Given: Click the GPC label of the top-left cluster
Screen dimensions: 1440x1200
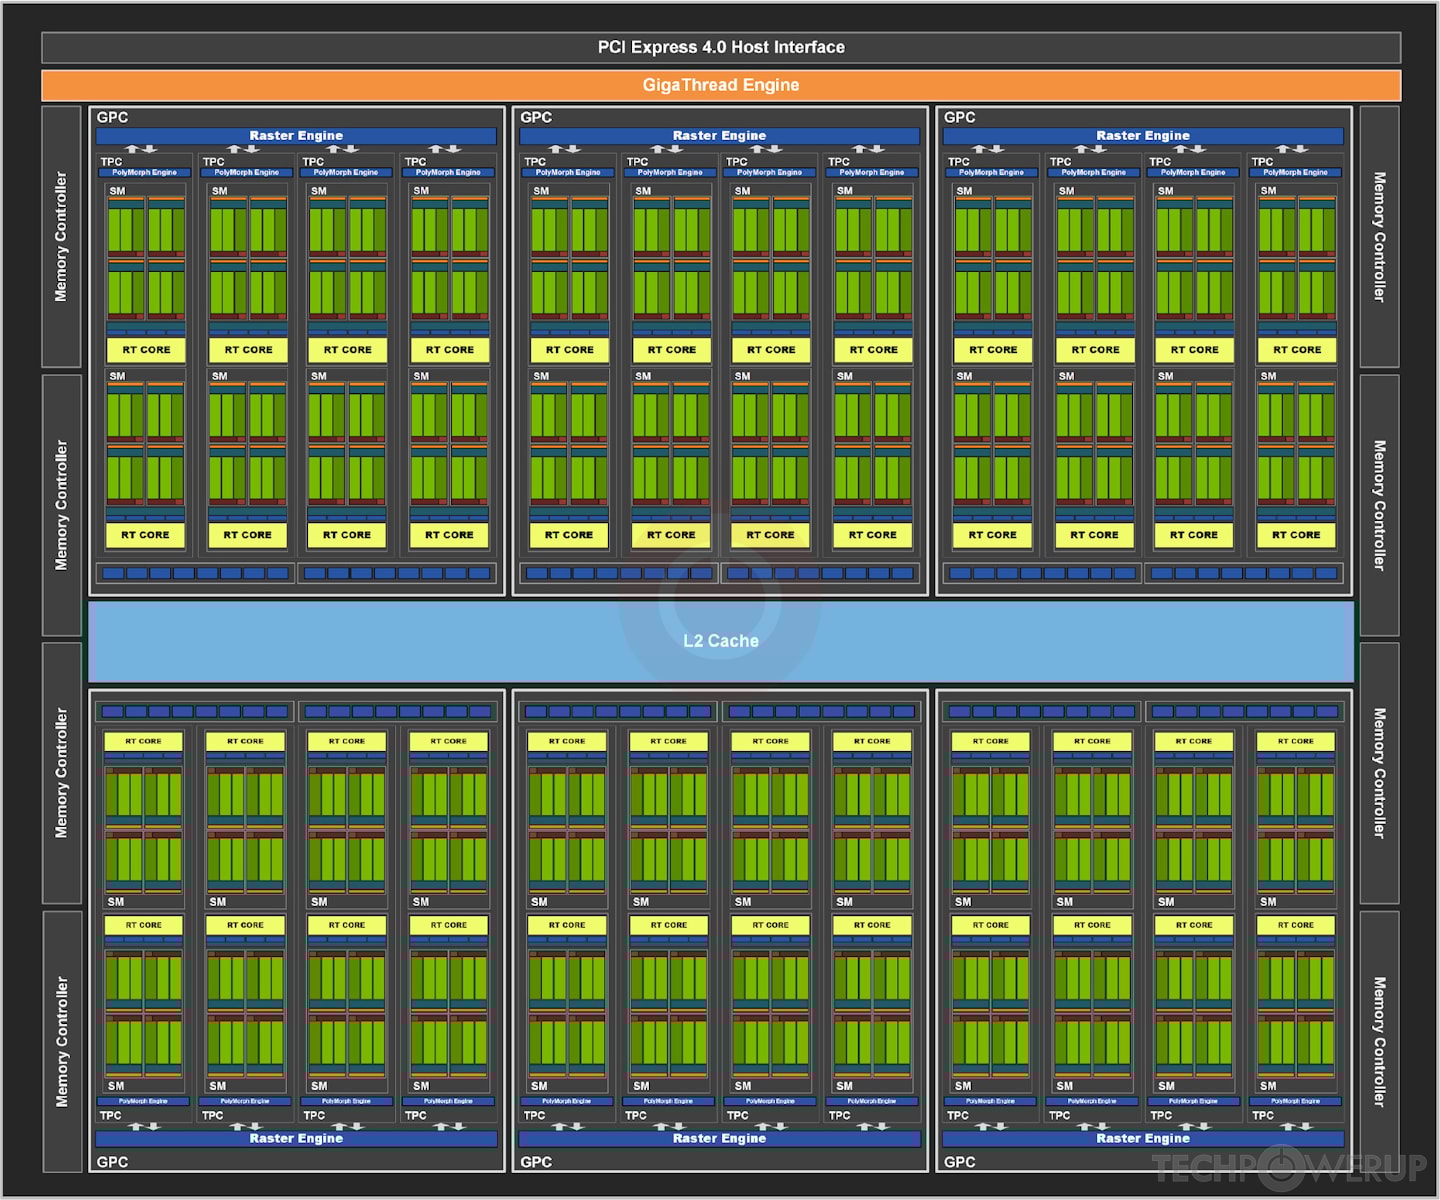Looking at the screenshot, I should tap(112, 117).
